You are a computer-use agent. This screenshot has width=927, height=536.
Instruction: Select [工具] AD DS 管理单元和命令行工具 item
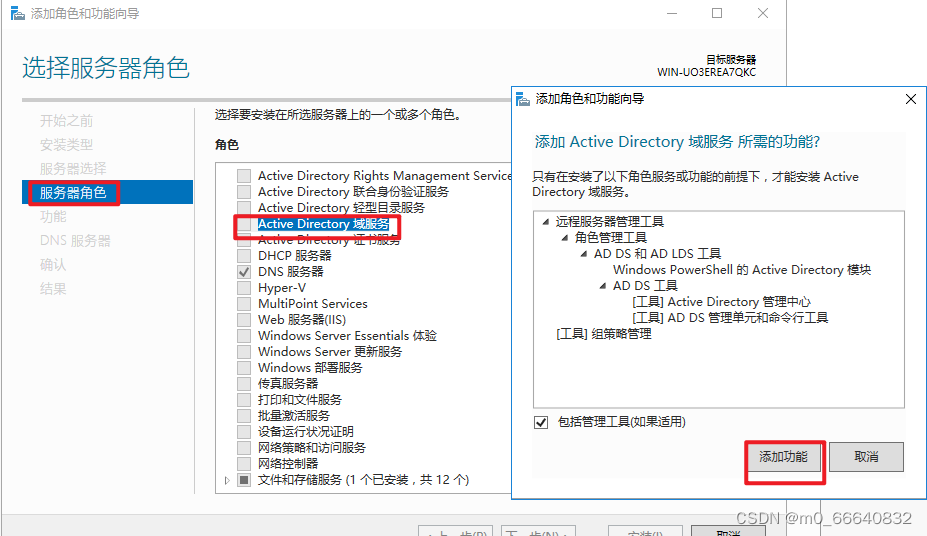click(730, 317)
